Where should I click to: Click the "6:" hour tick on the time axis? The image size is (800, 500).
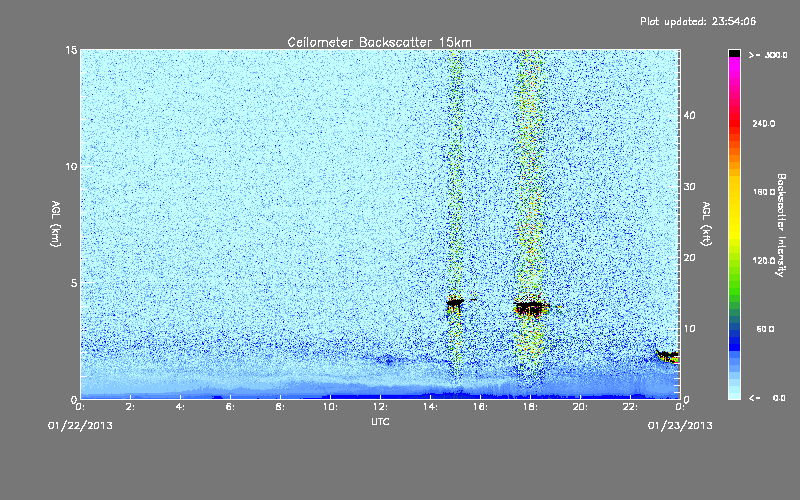pos(230,407)
